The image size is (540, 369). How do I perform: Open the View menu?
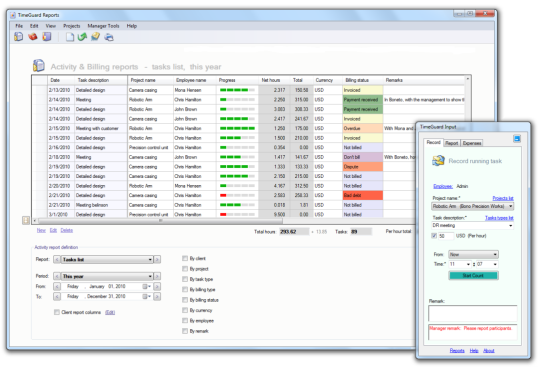[51, 26]
